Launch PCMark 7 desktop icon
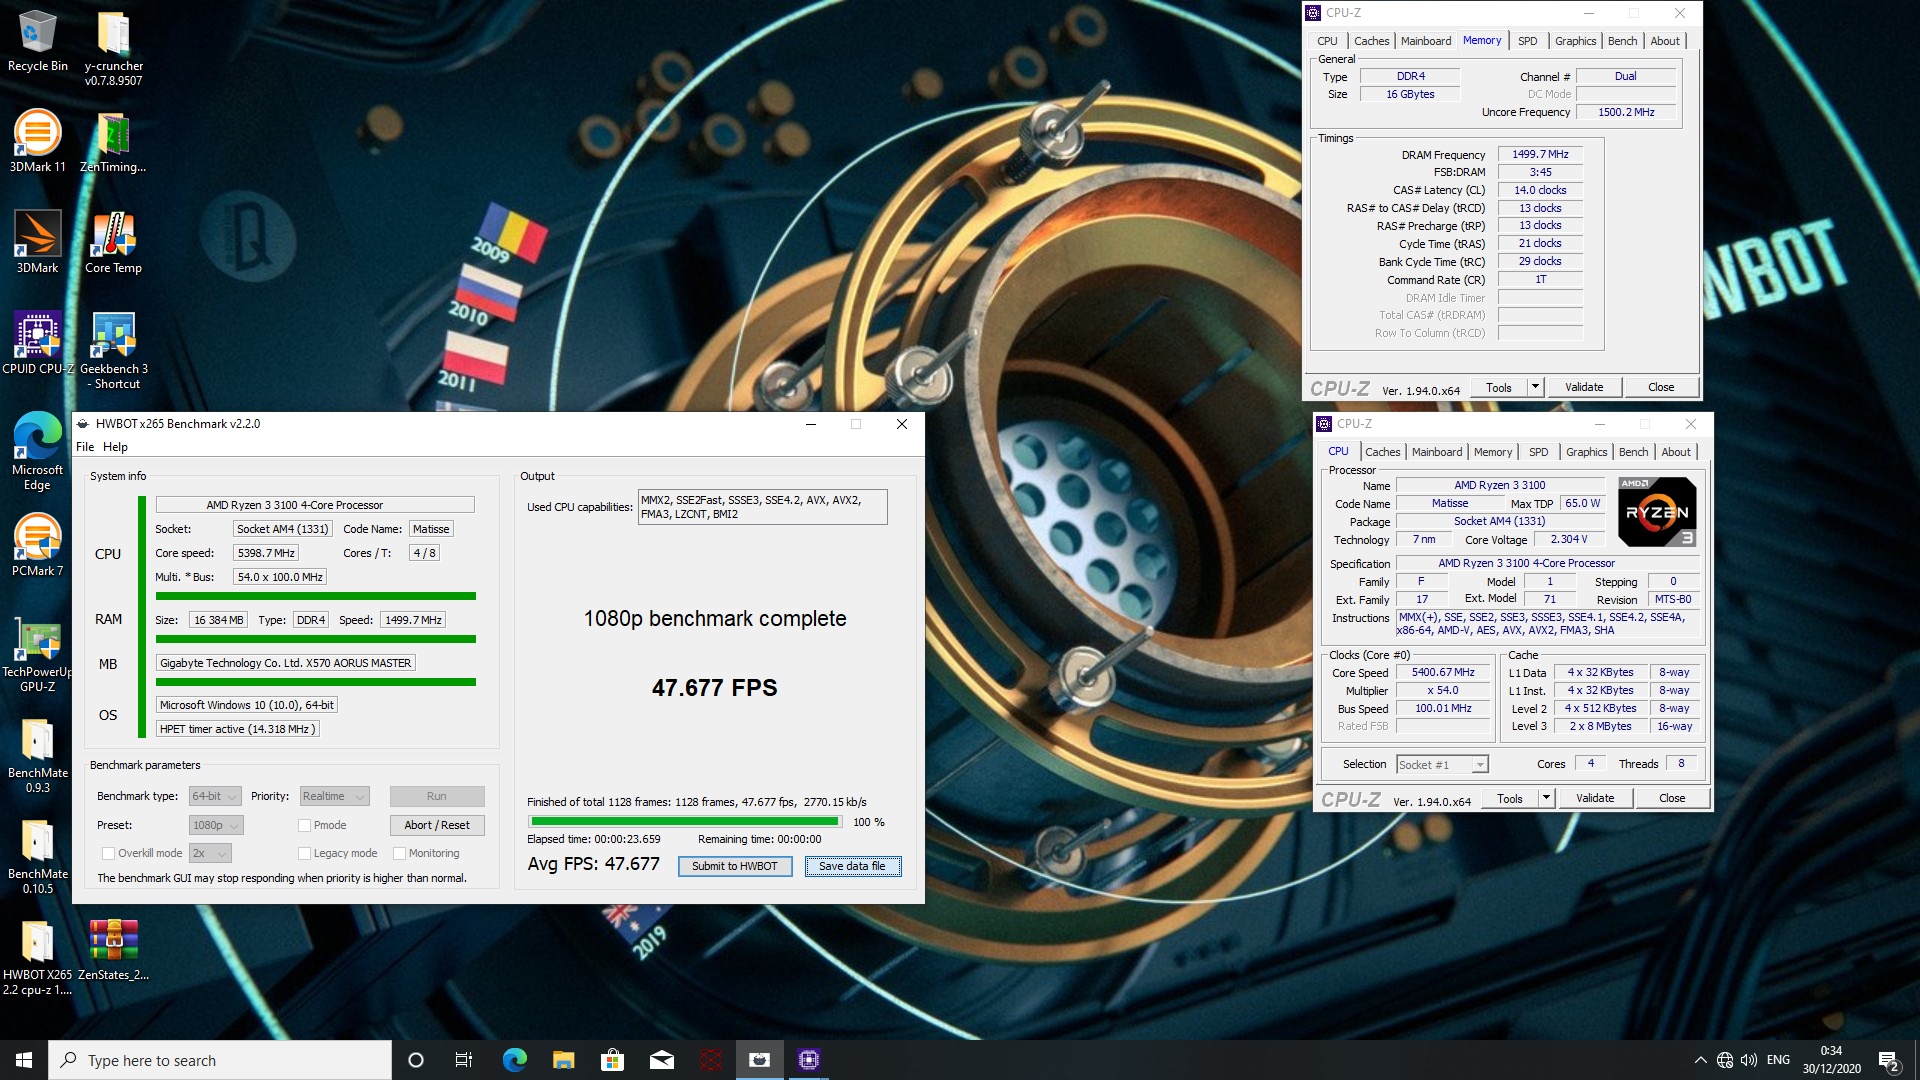Image resolution: width=1920 pixels, height=1080 pixels. pyautogui.click(x=38, y=545)
